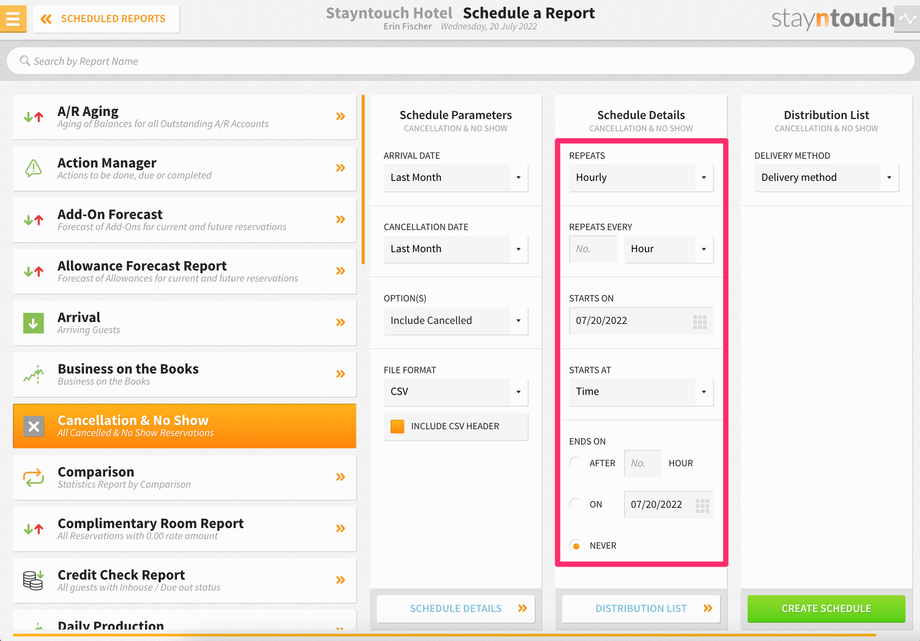Open calendar picker for Ends On date
The width and height of the screenshot is (920, 641).
click(x=702, y=505)
